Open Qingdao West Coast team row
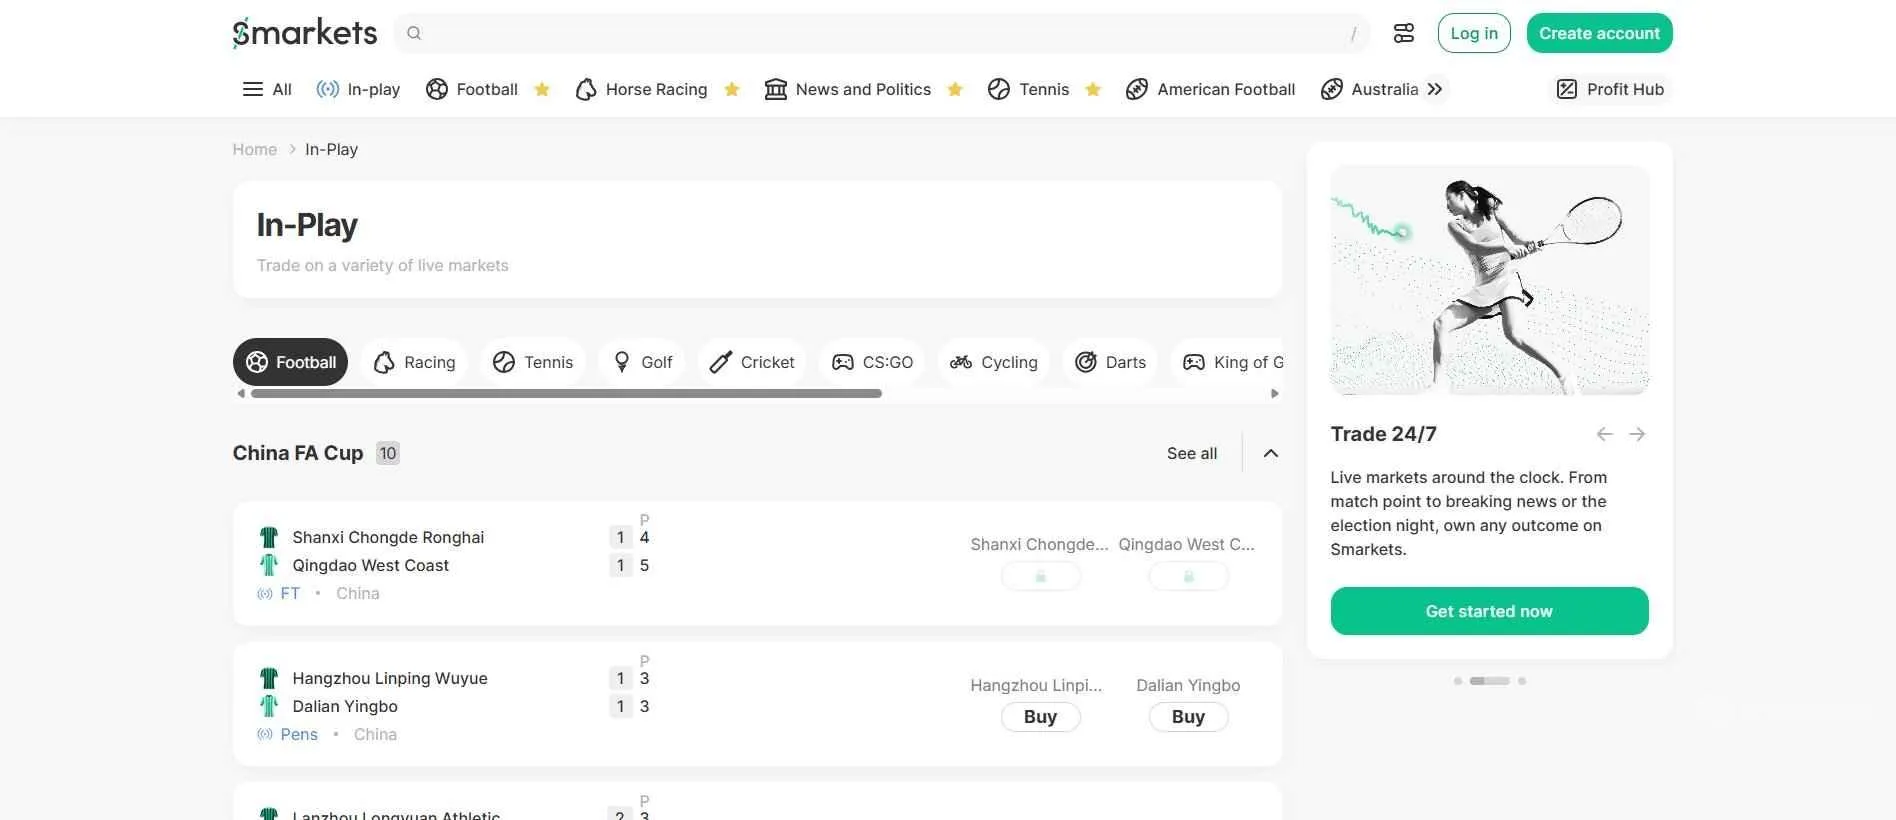Image resolution: width=1896 pixels, height=820 pixels. pos(370,565)
